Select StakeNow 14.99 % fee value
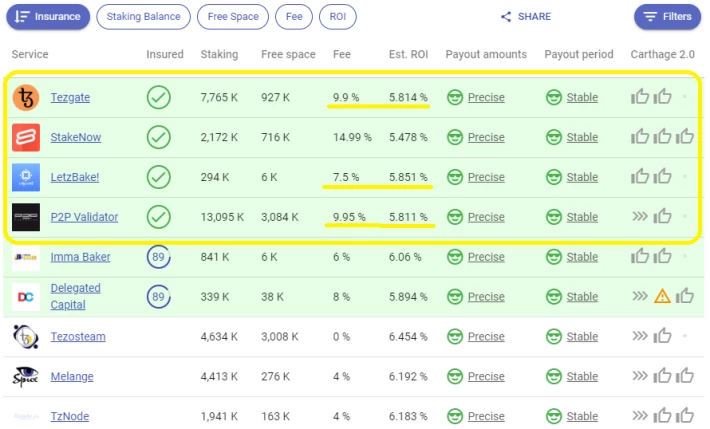 352,137
